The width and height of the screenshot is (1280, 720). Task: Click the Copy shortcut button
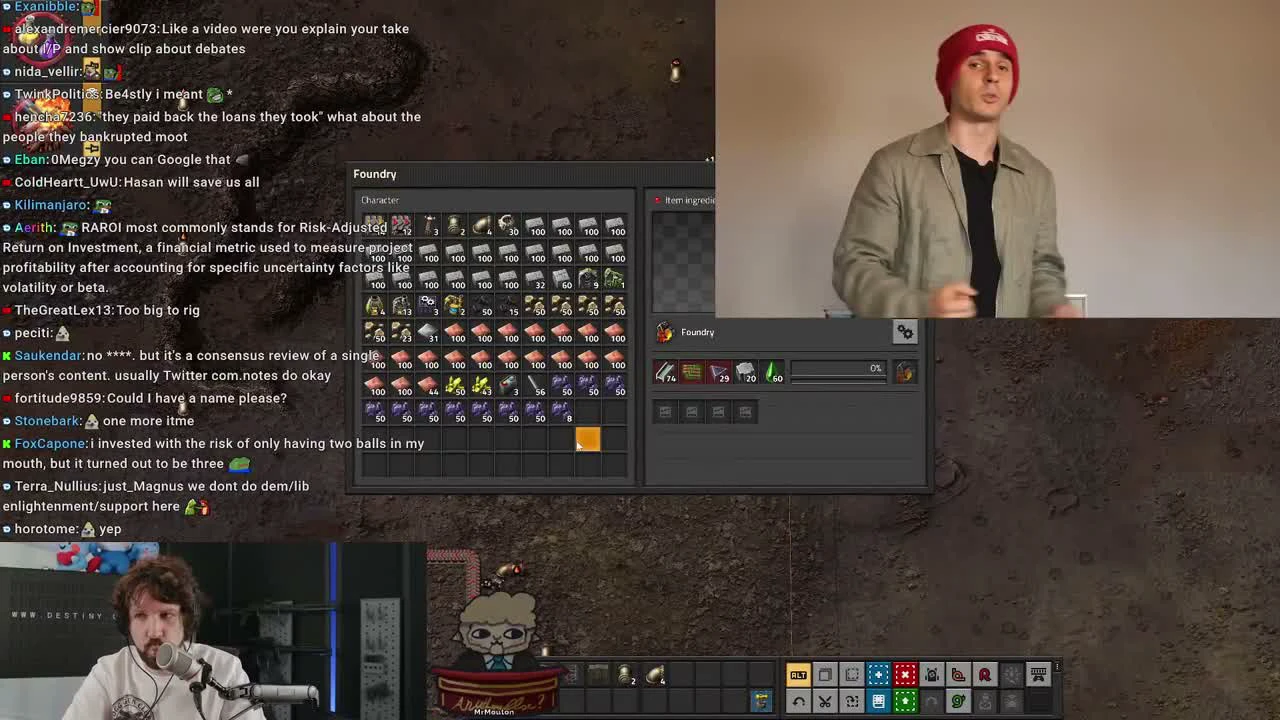point(825,675)
